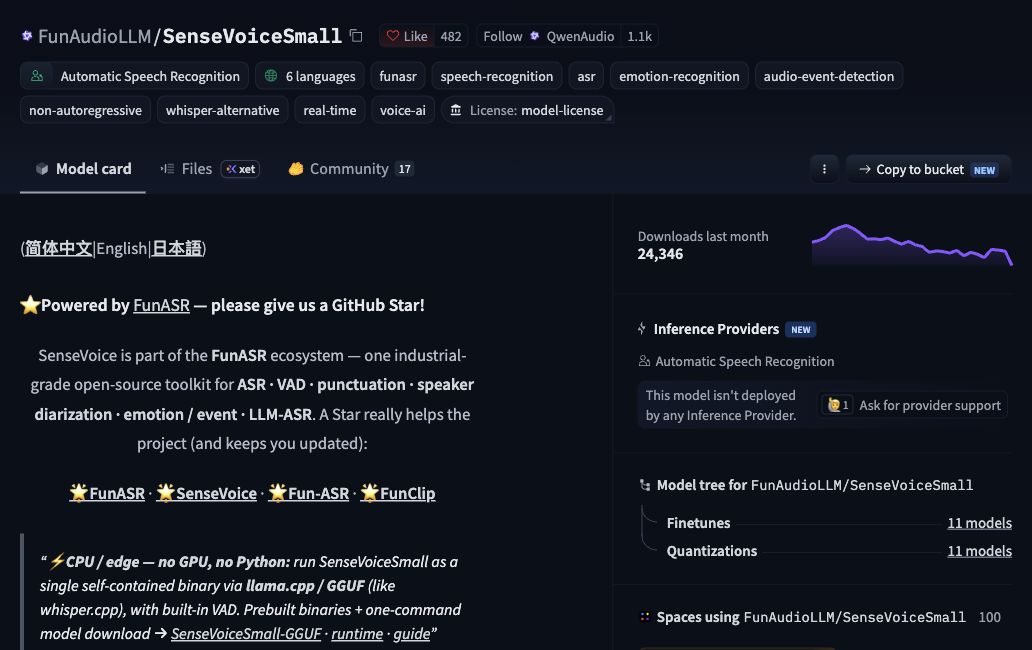This screenshot has height=650, width=1032.
Task: Select the whisper-alternative tag
Action: pyautogui.click(x=222, y=111)
